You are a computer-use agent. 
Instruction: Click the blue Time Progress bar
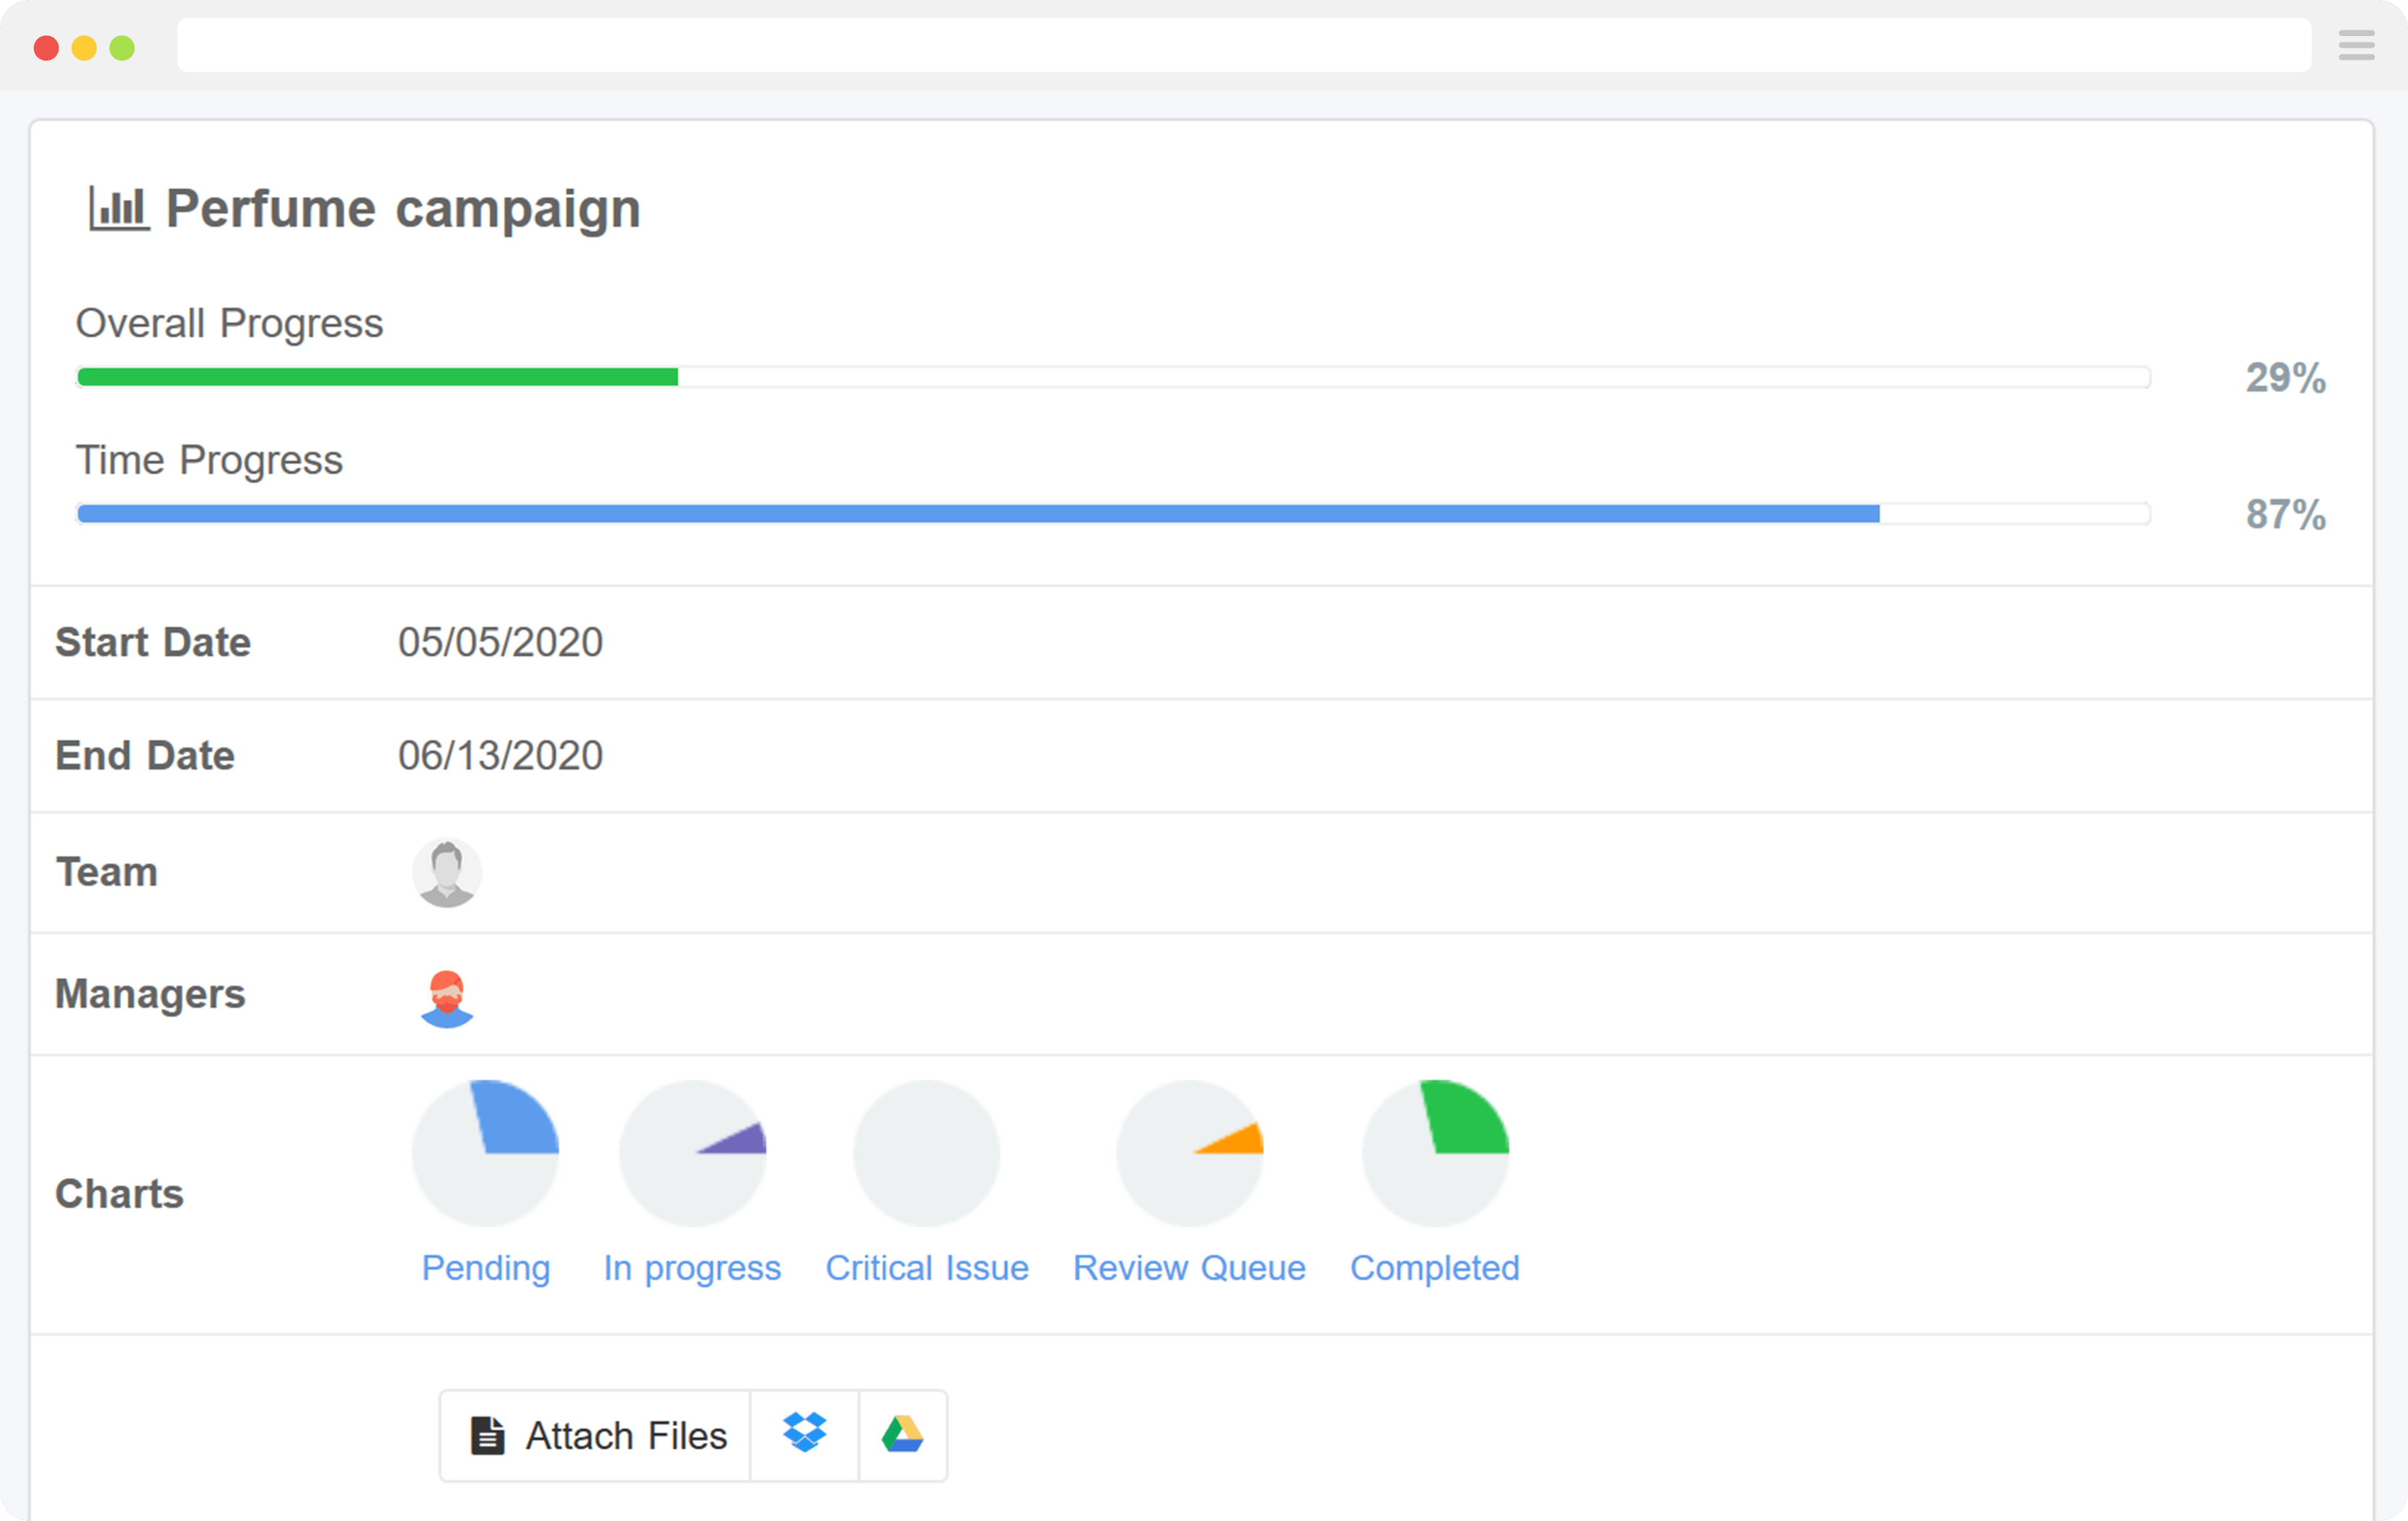click(x=978, y=514)
